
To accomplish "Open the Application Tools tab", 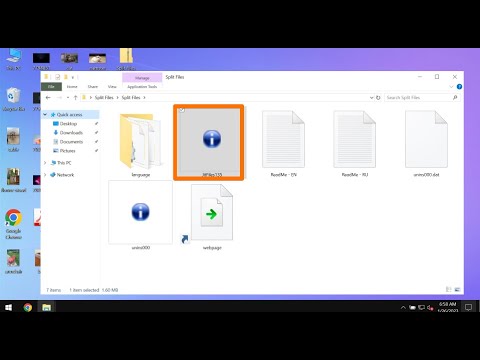I will 142,87.
